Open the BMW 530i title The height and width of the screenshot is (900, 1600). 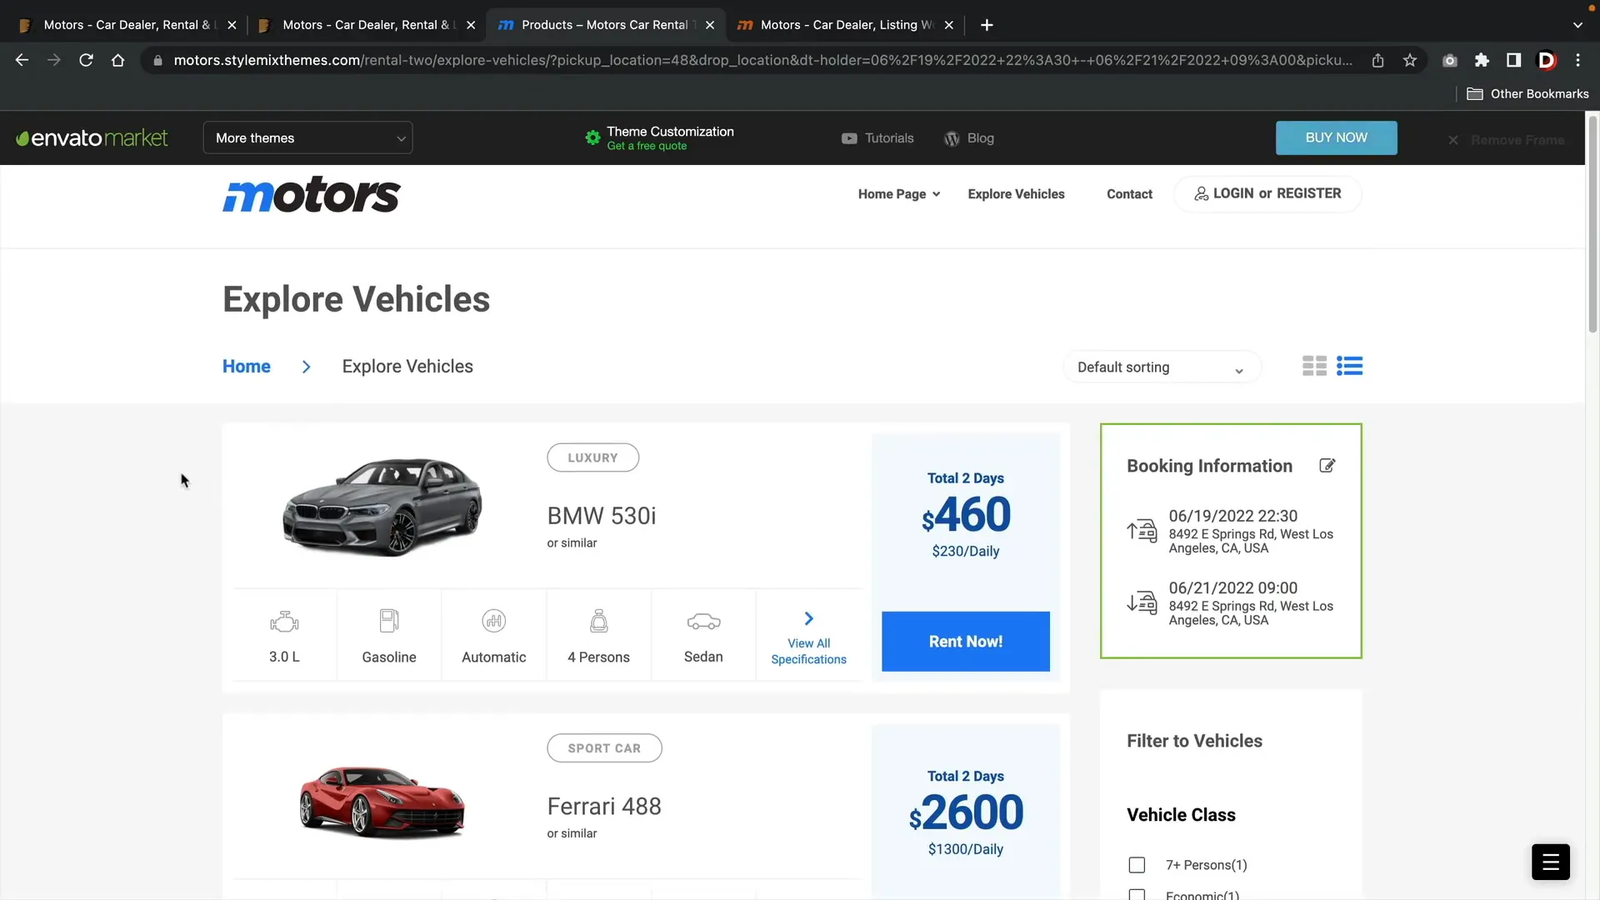(601, 516)
